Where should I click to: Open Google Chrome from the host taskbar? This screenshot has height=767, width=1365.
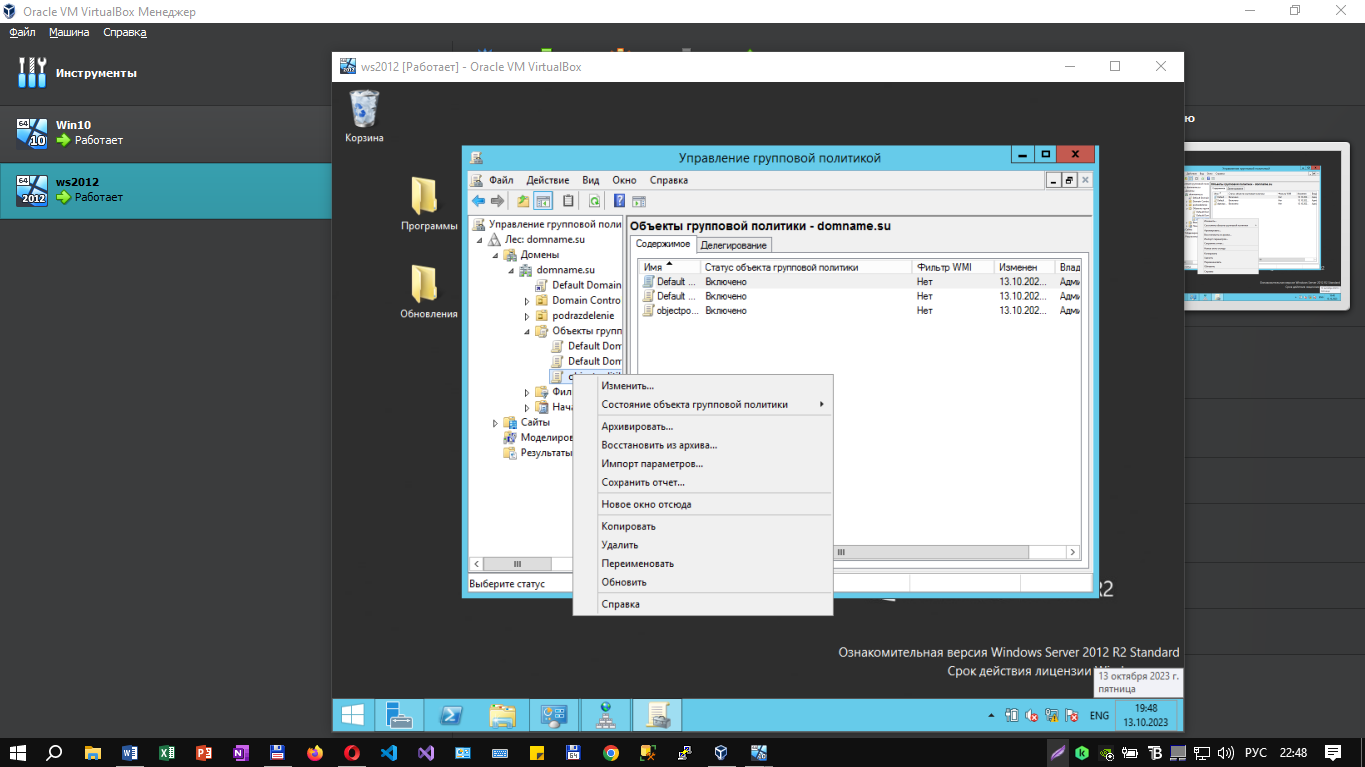[x=610, y=753]
